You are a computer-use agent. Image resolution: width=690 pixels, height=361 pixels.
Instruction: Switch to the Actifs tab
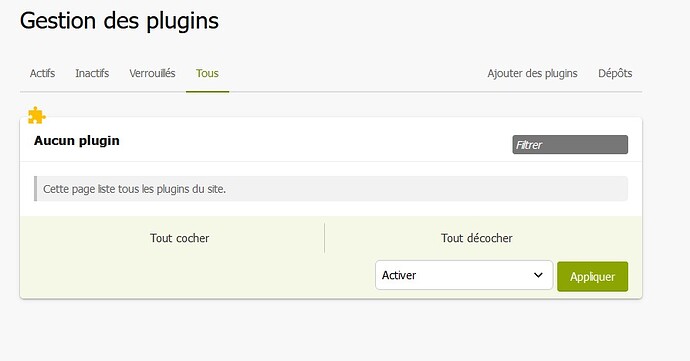pyautogui.click(x=42, y=73)
